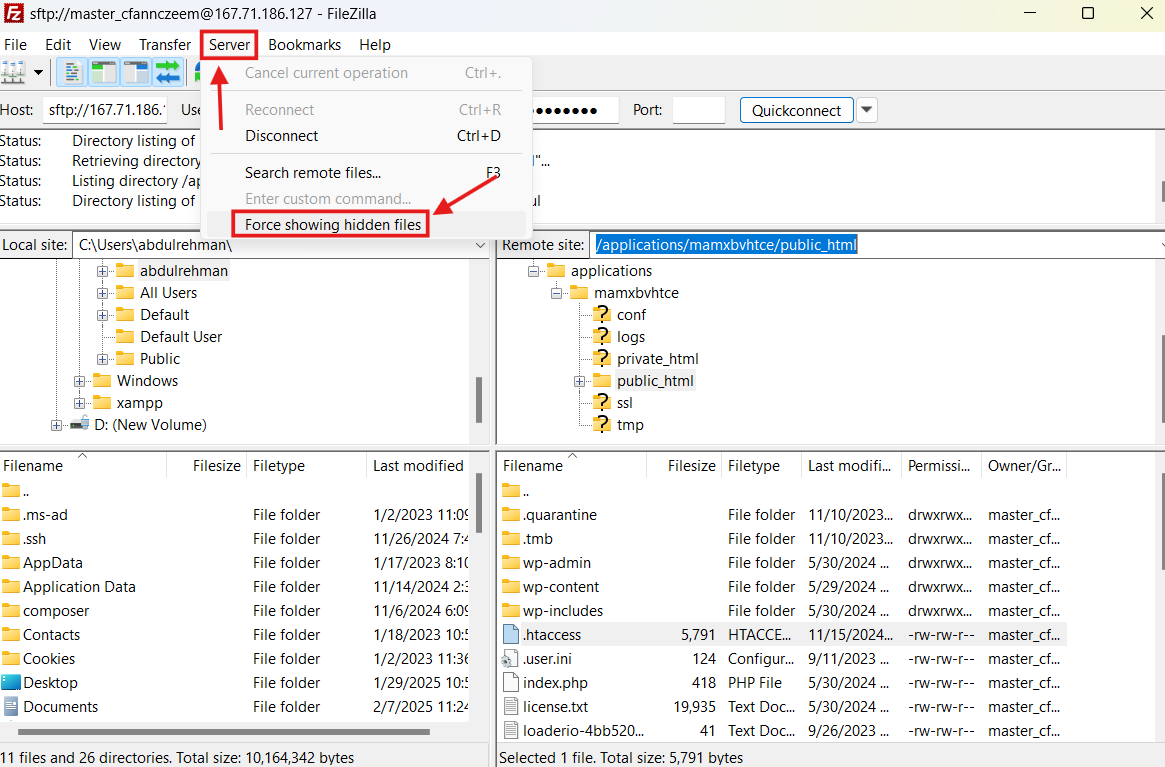This screenshot has height=767, width=1165.
Task: Select the wp-content folder icon
Action: pos(510,587)
